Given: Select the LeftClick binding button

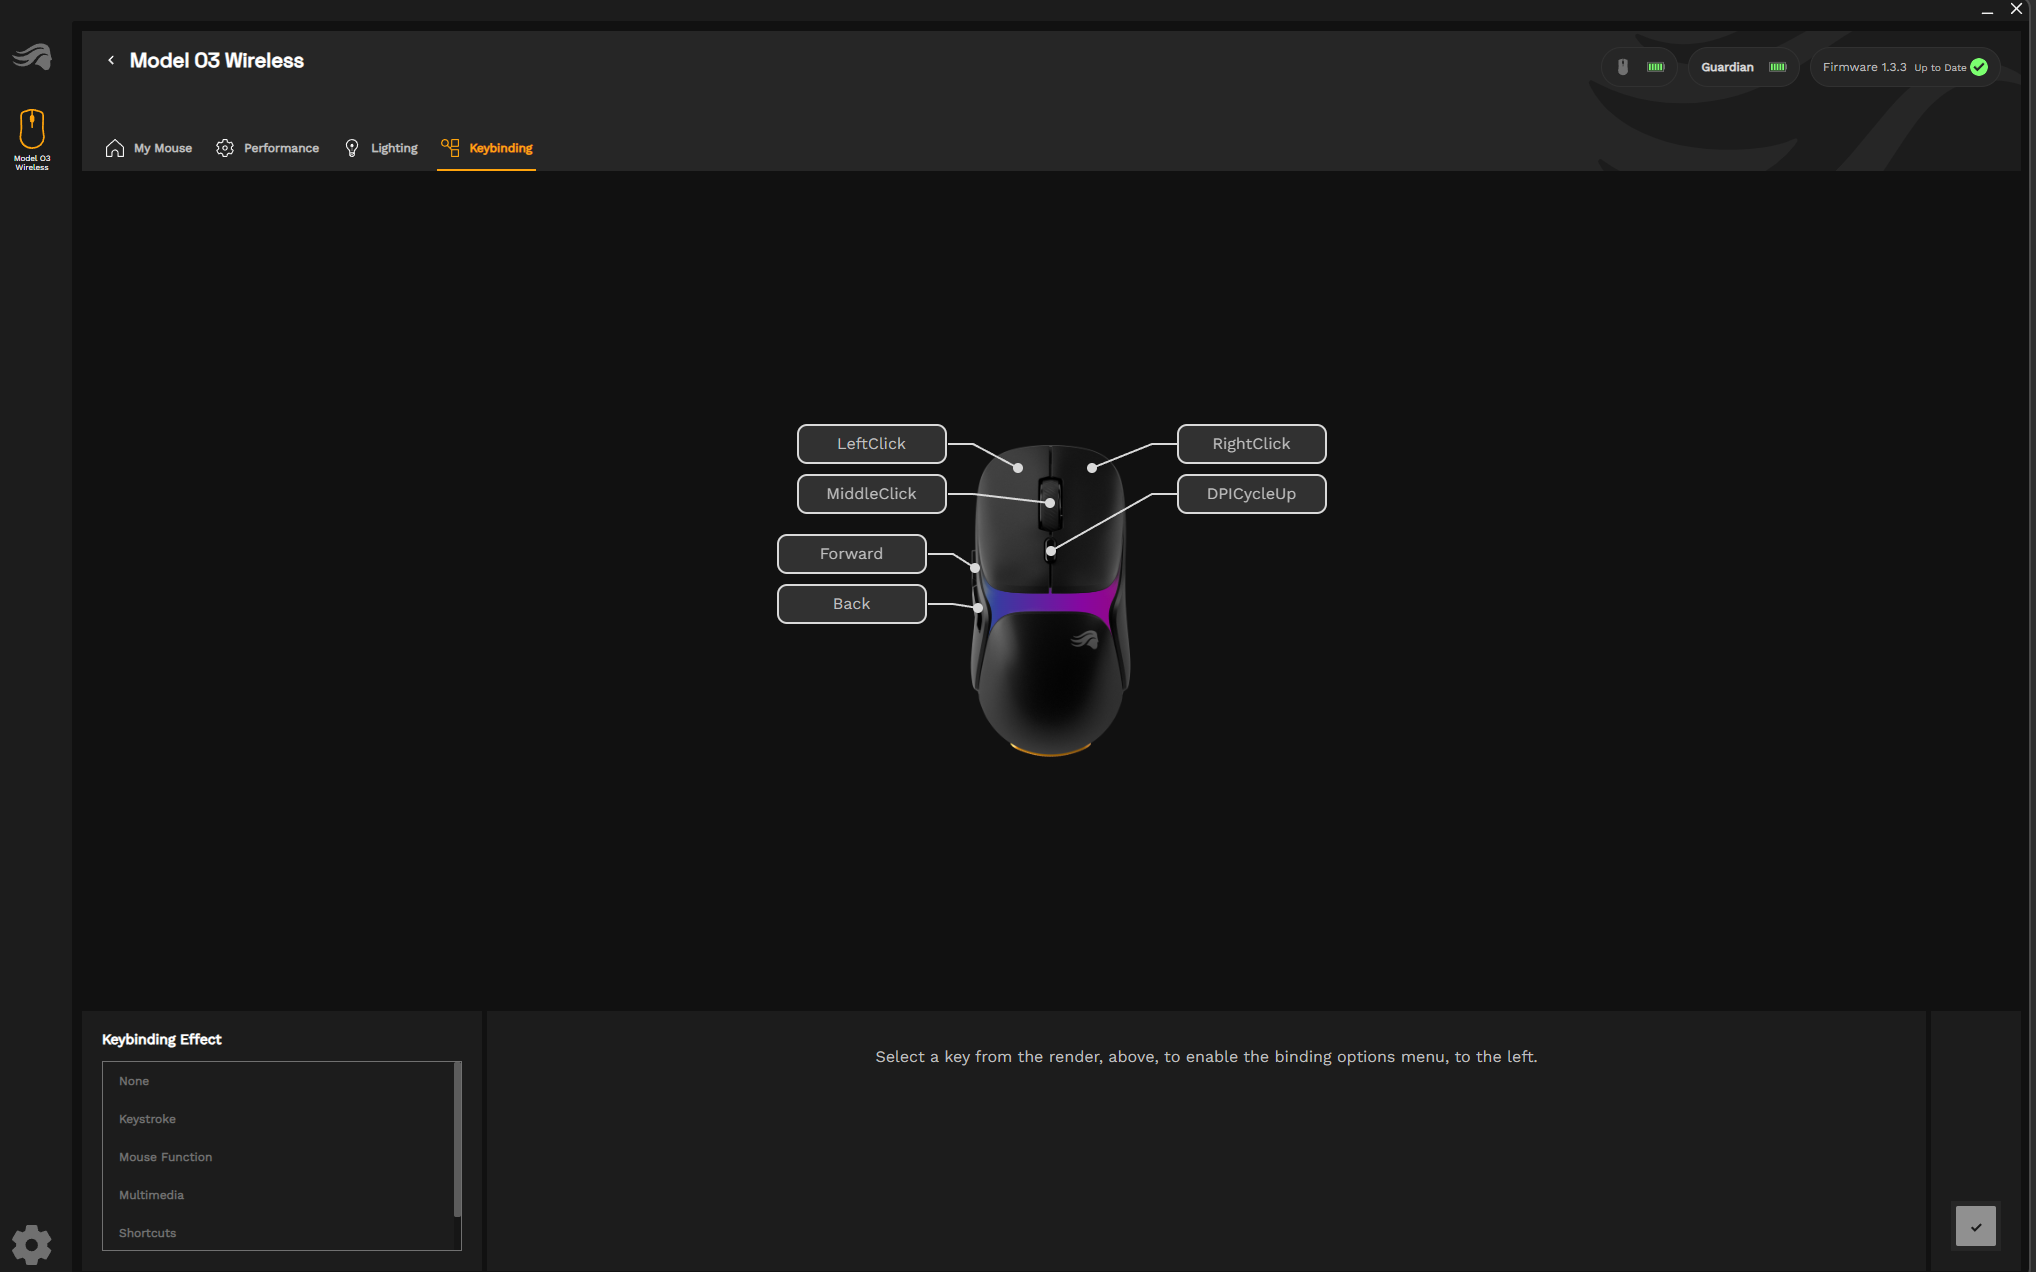Looking at the screenshot, I should [871, 444].
